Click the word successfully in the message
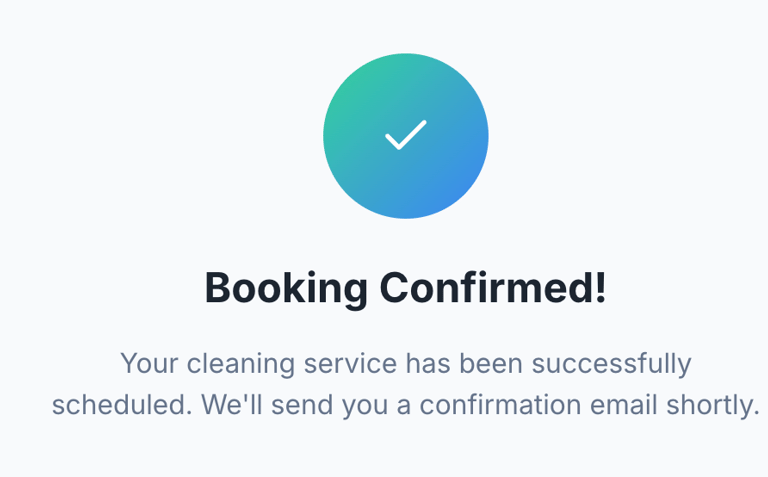This screenshot has height=477, width=768. tap(611, 364)
